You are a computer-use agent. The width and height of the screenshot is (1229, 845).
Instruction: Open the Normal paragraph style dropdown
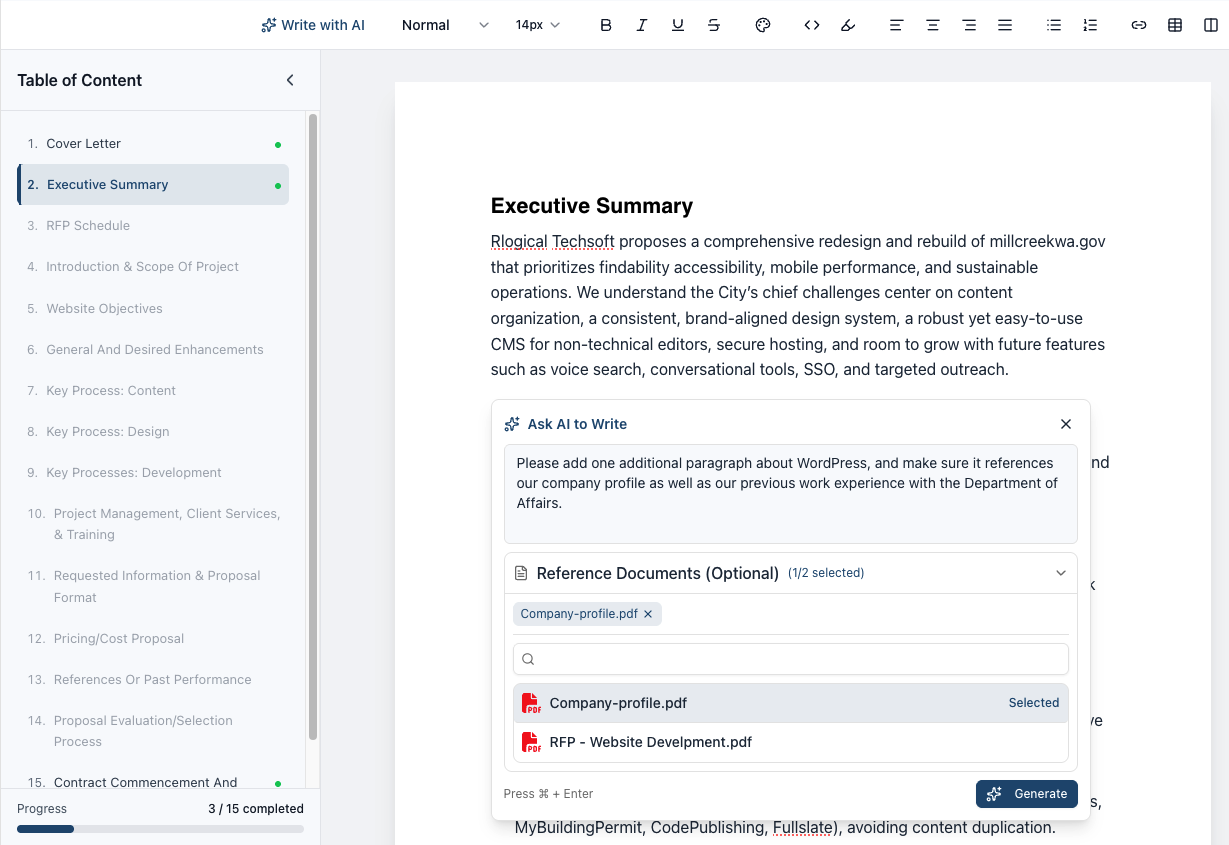pos(444,25)
